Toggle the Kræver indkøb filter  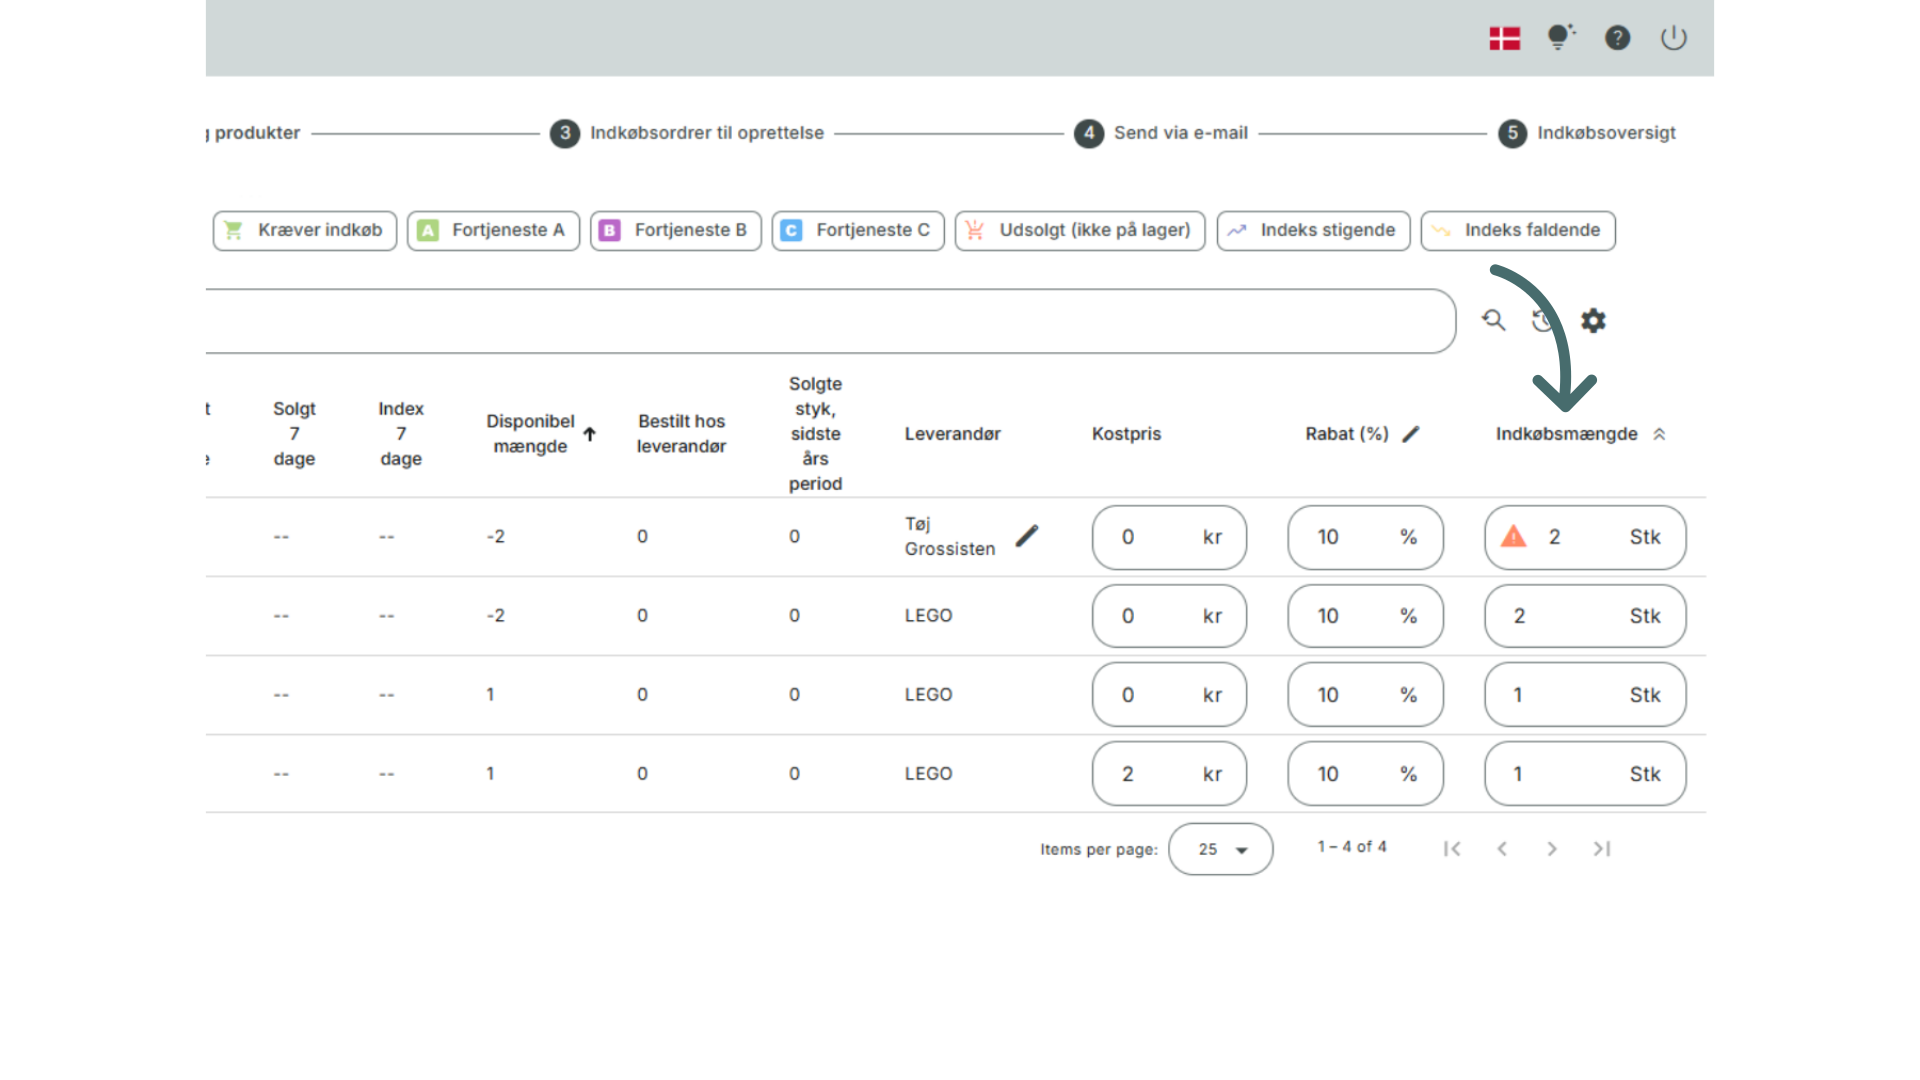point(305,230)
